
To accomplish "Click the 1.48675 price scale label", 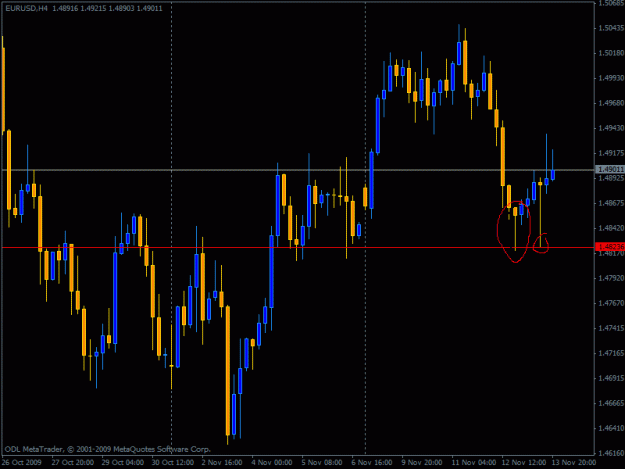I will [611, 203].
